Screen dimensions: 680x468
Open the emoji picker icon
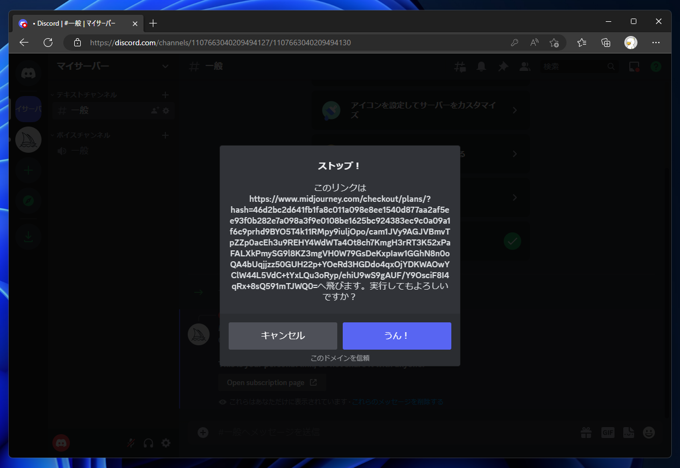tap(649, 432)
